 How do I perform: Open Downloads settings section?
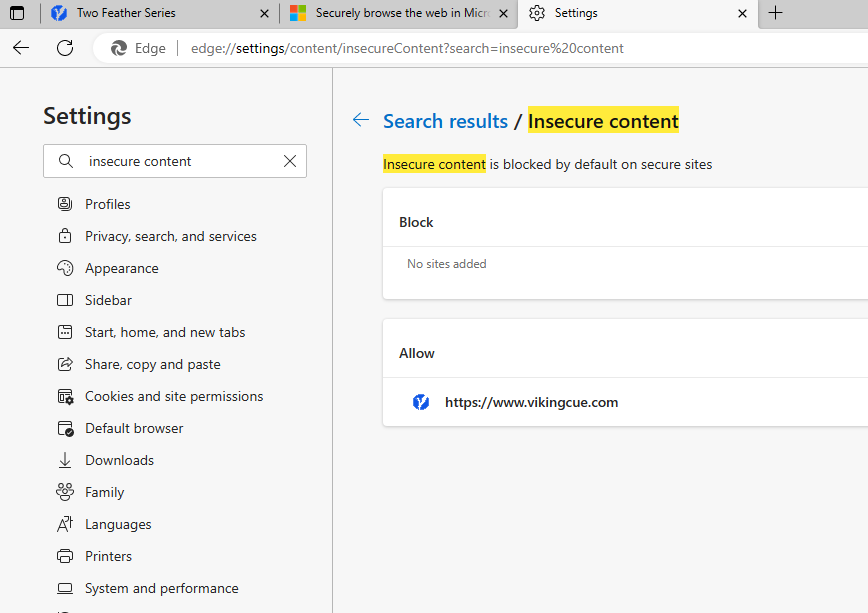pyautogui.click(x=119, y=460)
